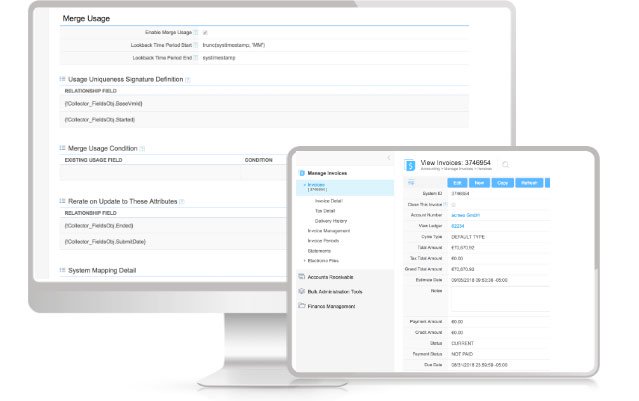Select the Collector_FieldsObj SubmitDate row

pyautogui.click(x=174, y=242)
